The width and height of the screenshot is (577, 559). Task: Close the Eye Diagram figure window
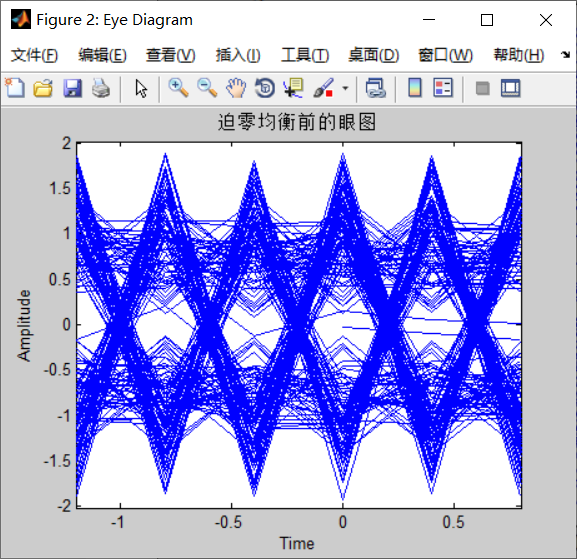point(546,20)
